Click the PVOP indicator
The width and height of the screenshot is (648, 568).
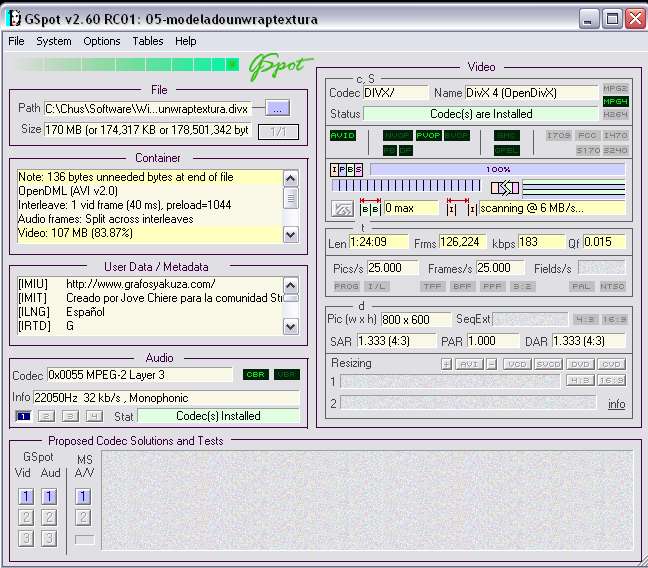[429, 136]
